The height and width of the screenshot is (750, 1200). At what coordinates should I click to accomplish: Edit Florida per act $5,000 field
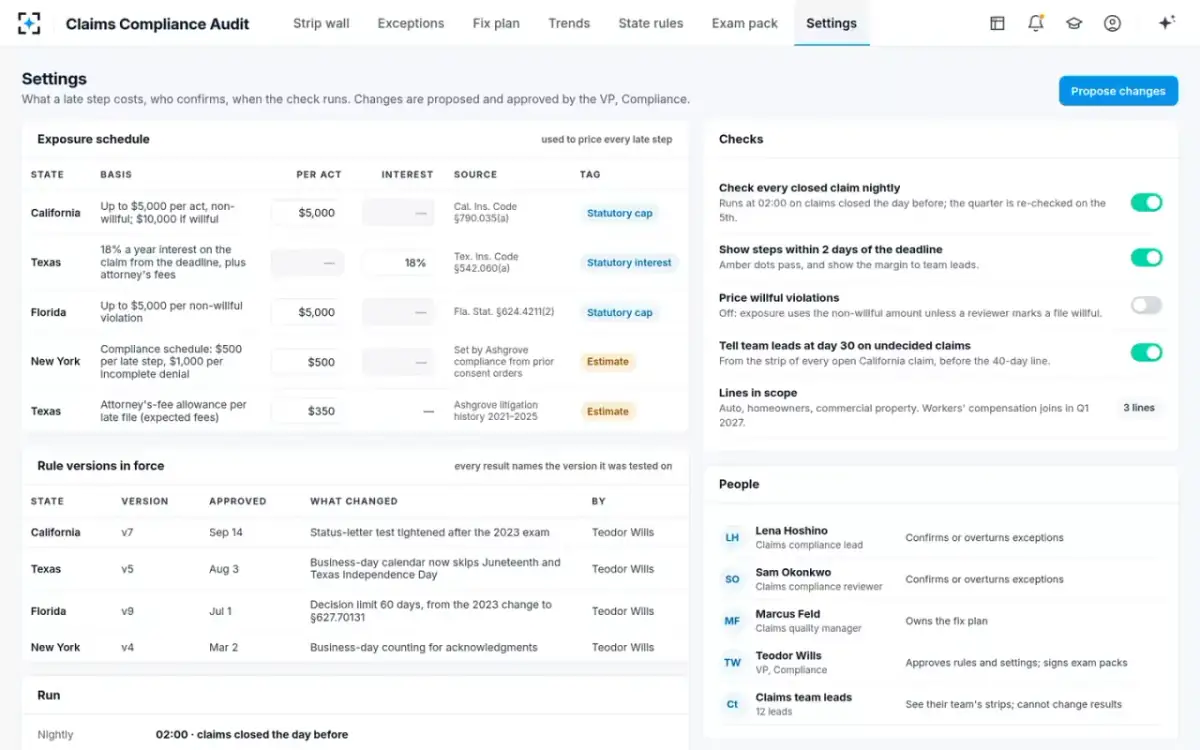[307, 312]
